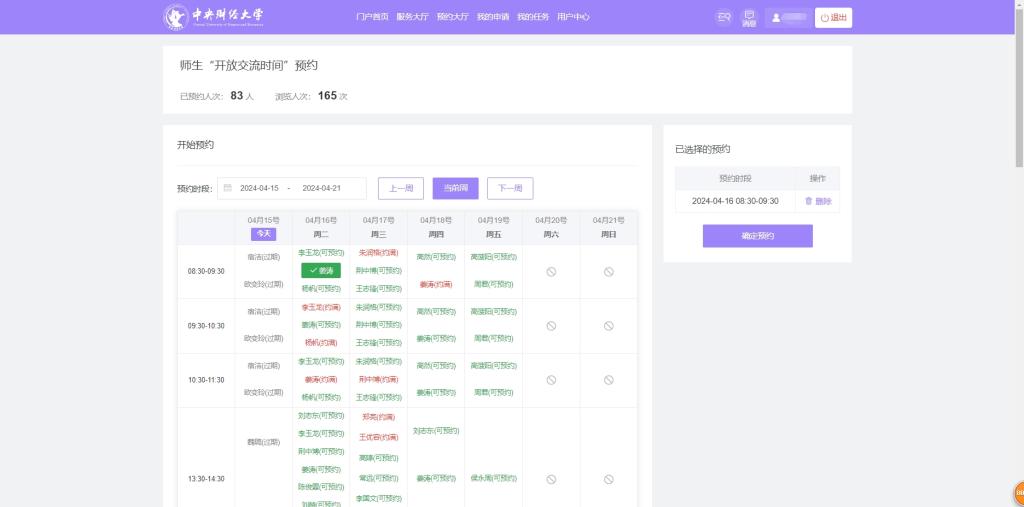Expand the user account menu
The height and width of the screenshot is (507, 1024).
pyautogui.click(x=789, y=17)
